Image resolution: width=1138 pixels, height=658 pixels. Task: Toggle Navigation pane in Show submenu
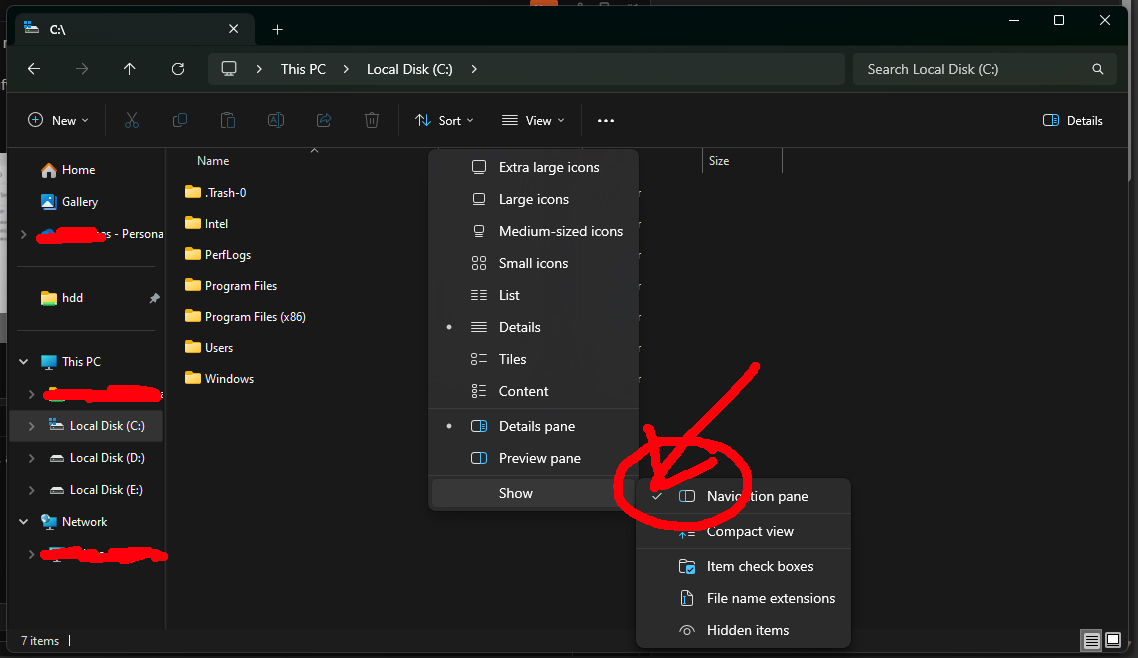click(x=743, y=496)
